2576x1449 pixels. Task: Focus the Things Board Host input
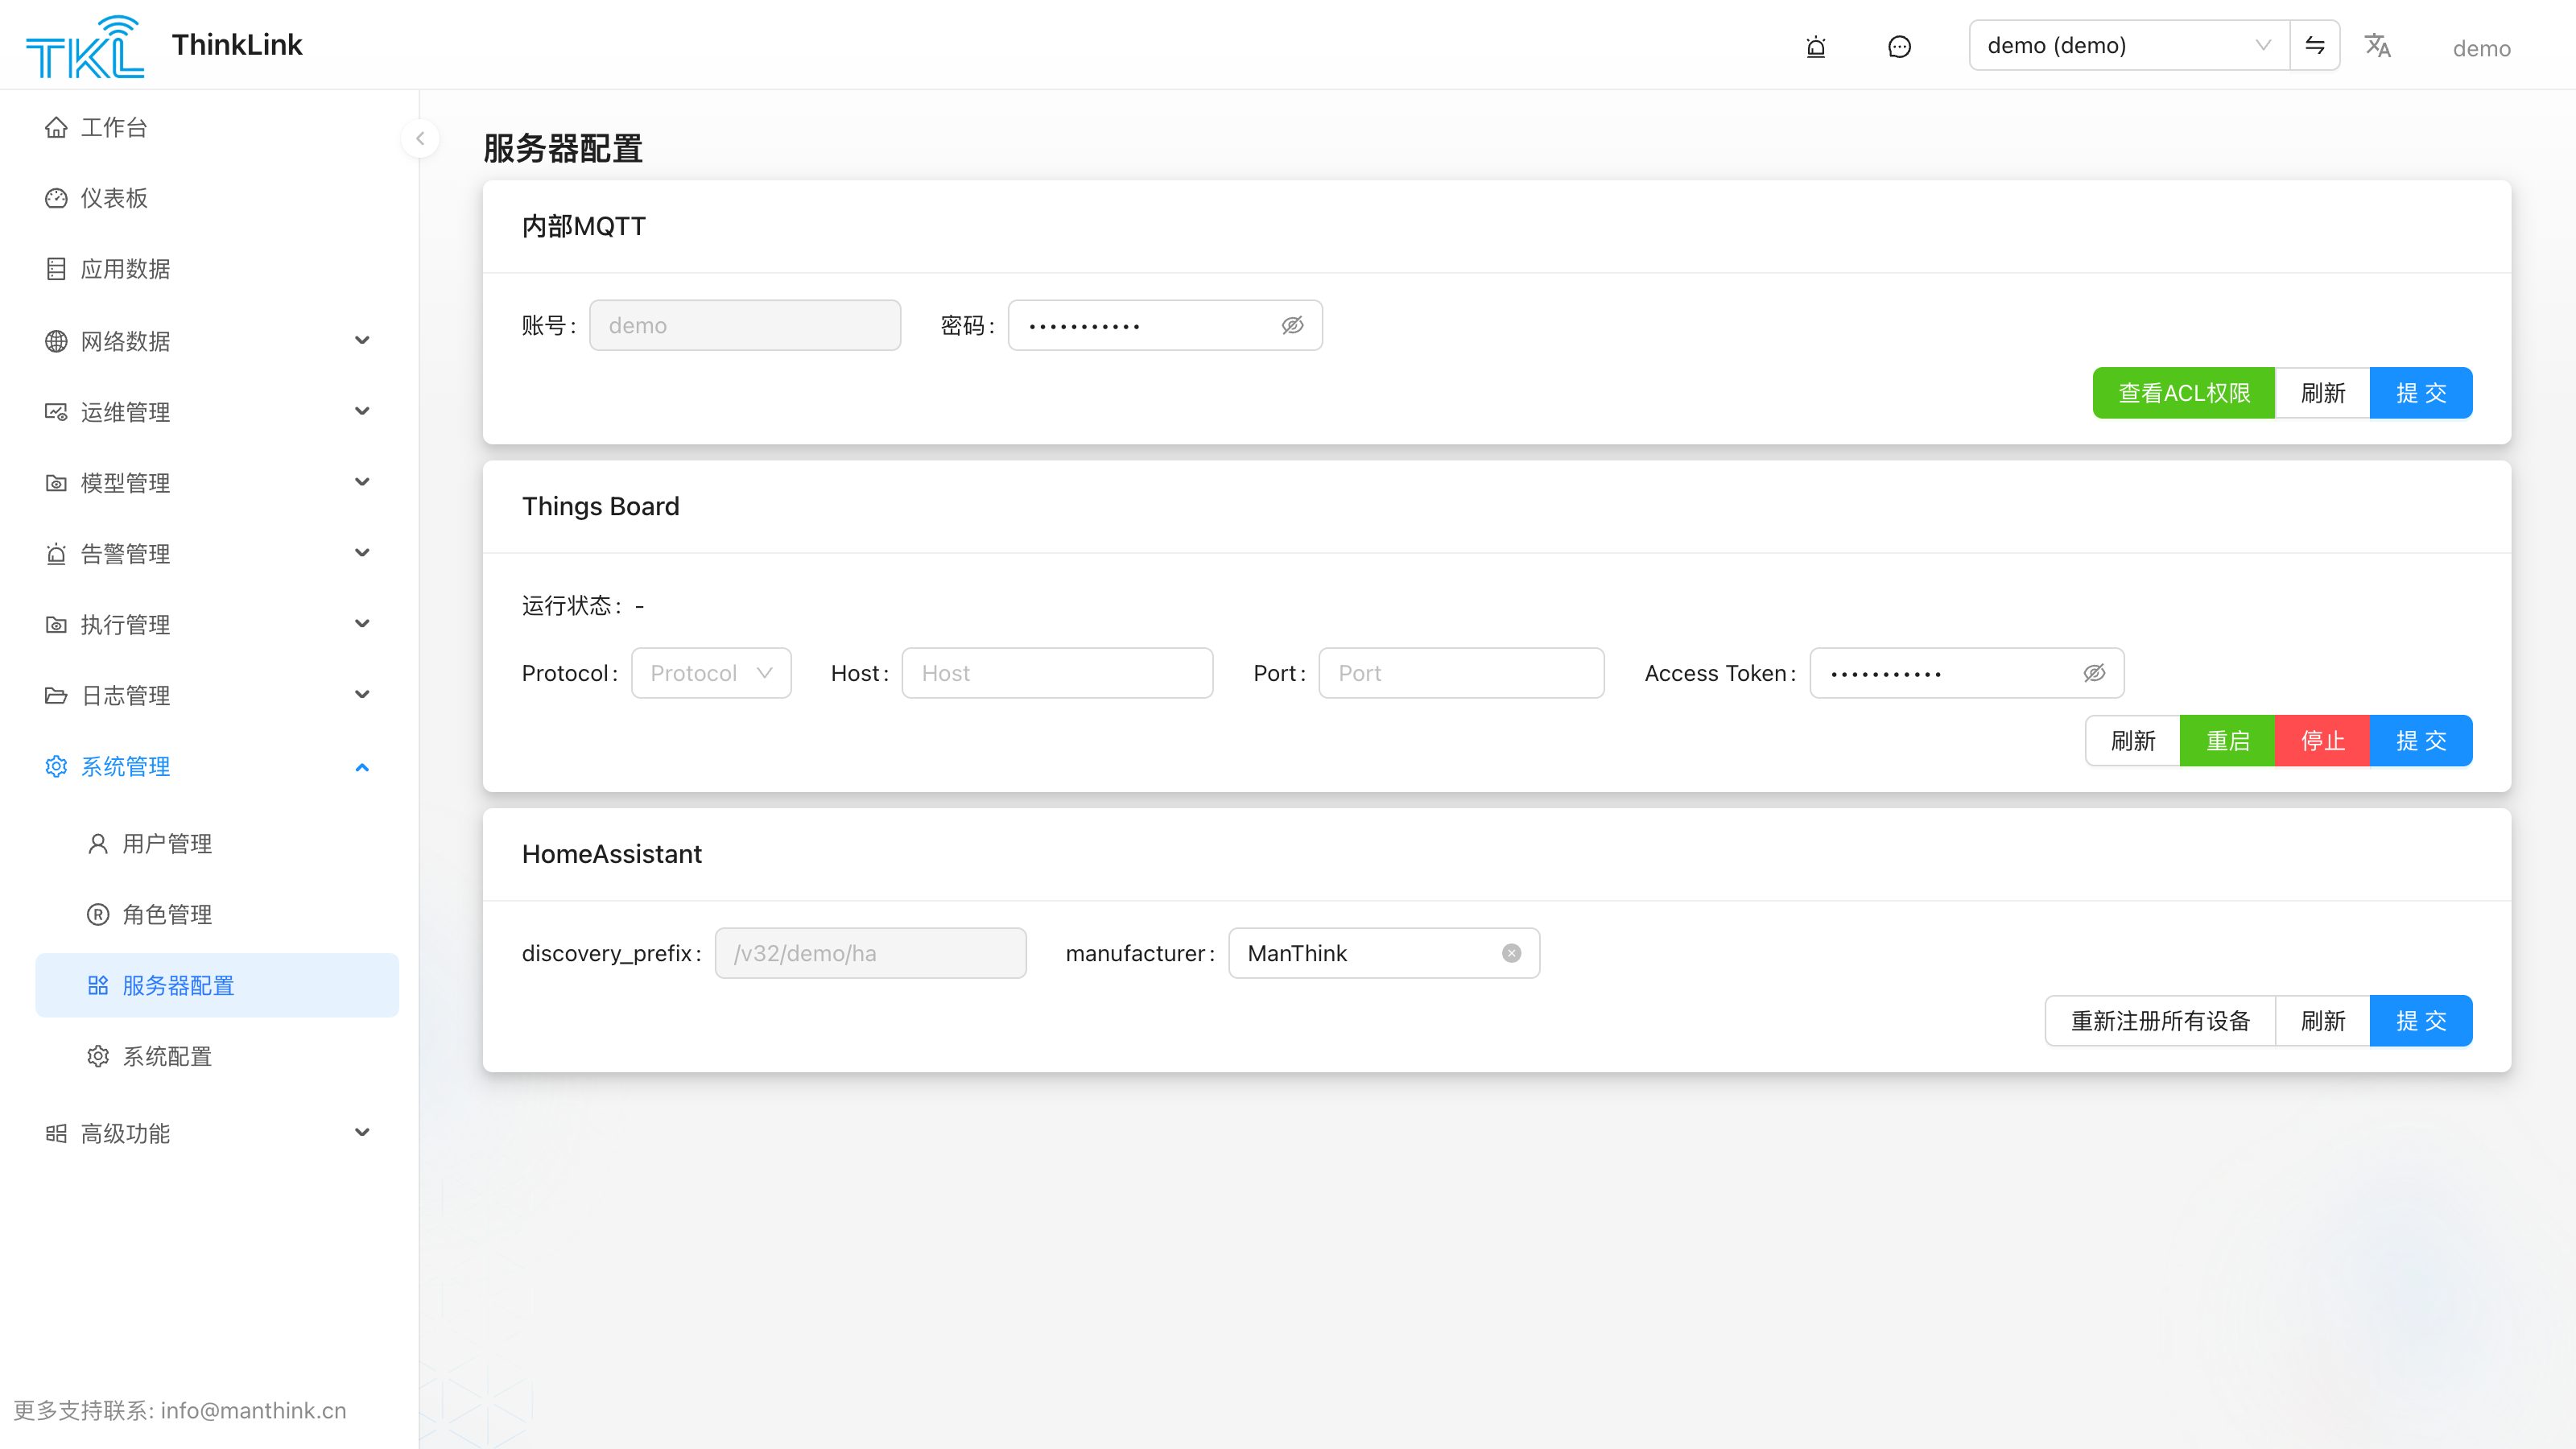pyautogui.click(x=1057, y=673)
